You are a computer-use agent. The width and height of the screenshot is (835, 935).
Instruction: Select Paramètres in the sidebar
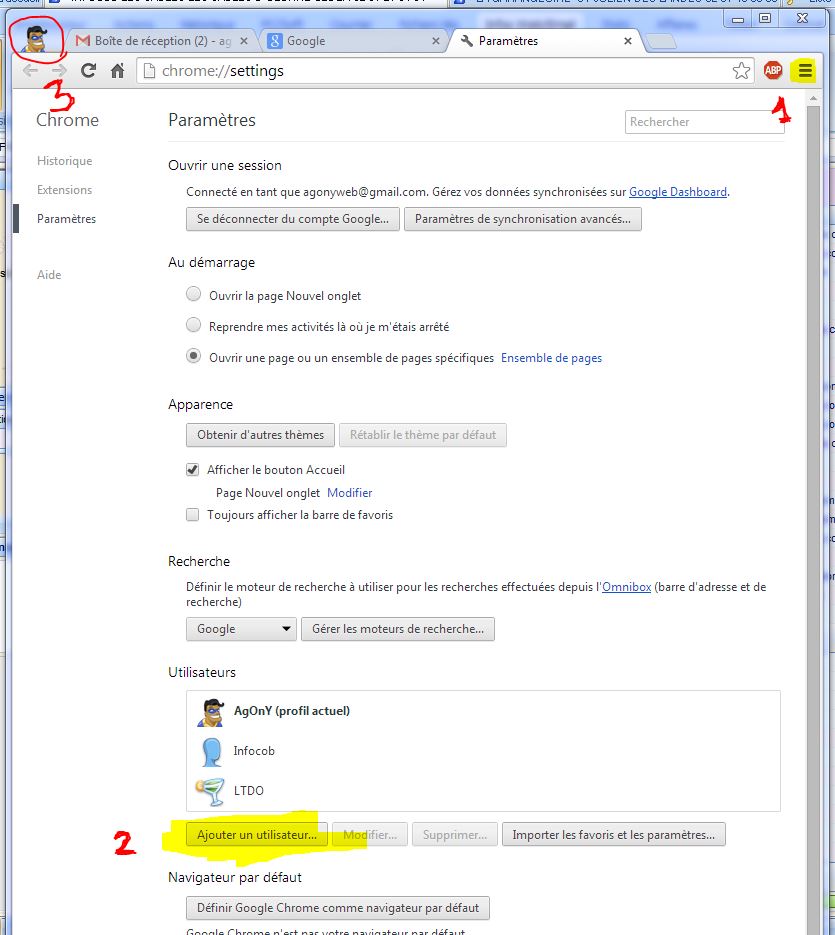point(66,219)
